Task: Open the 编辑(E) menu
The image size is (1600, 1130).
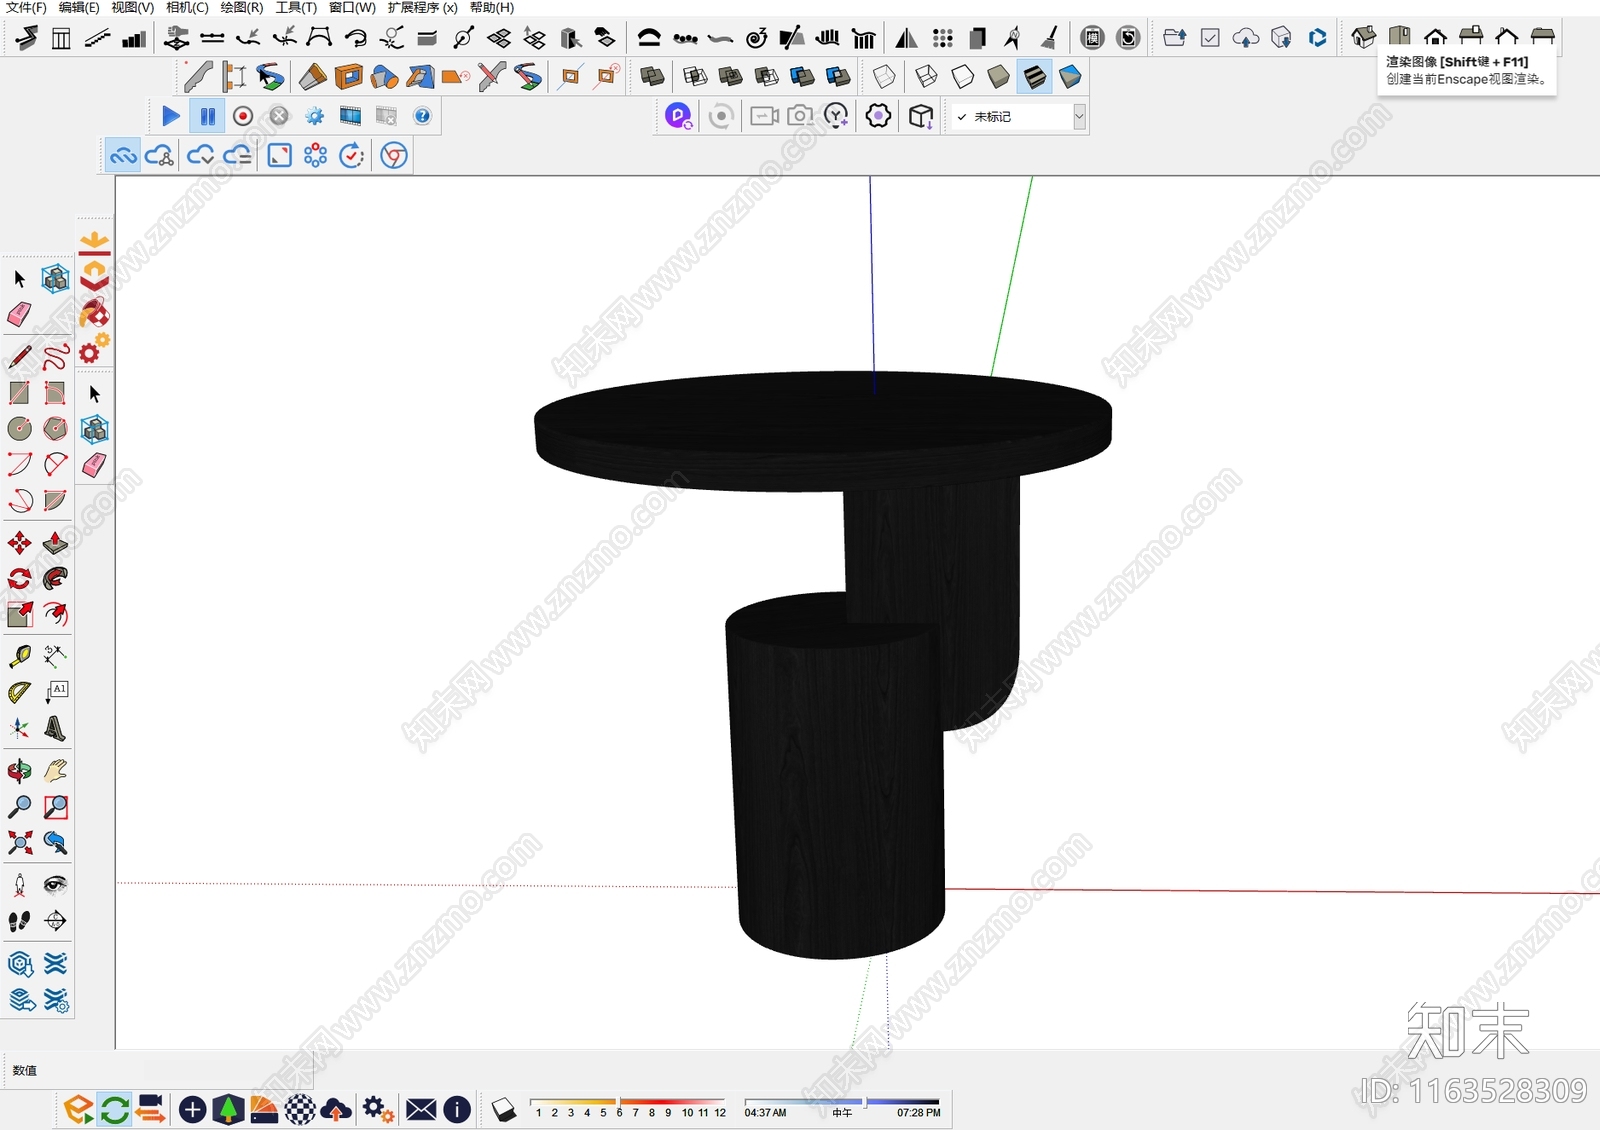Action: (79, 7)
